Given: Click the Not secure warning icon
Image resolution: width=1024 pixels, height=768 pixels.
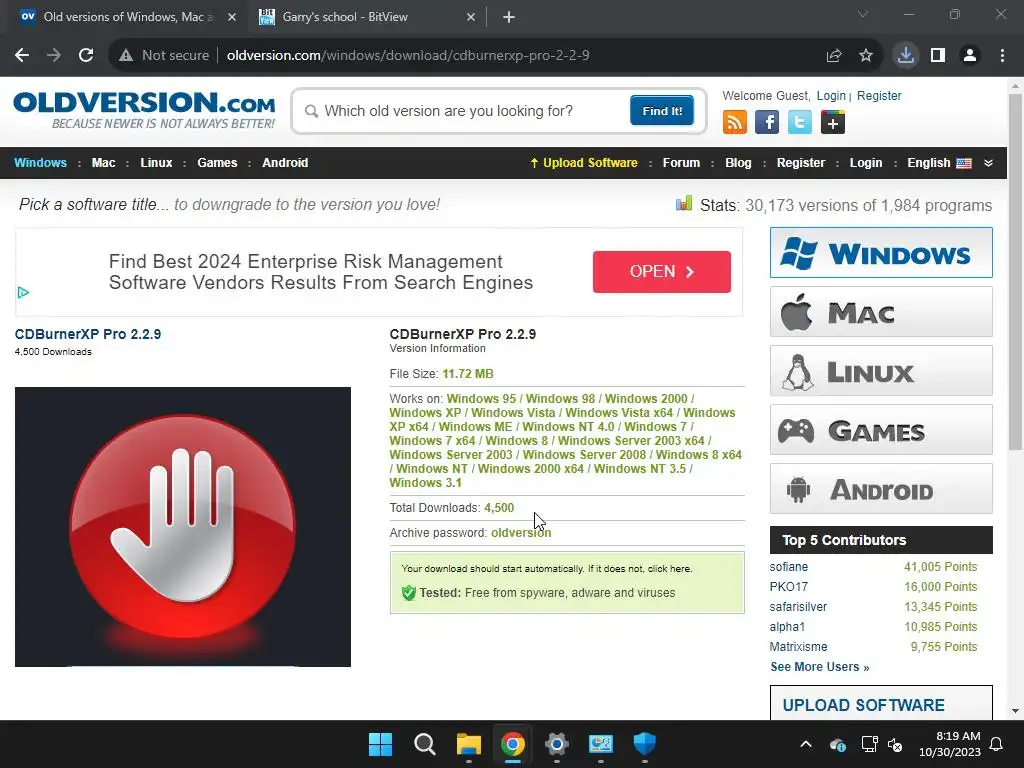Looking at the screenshot, I should click(126, 56).
